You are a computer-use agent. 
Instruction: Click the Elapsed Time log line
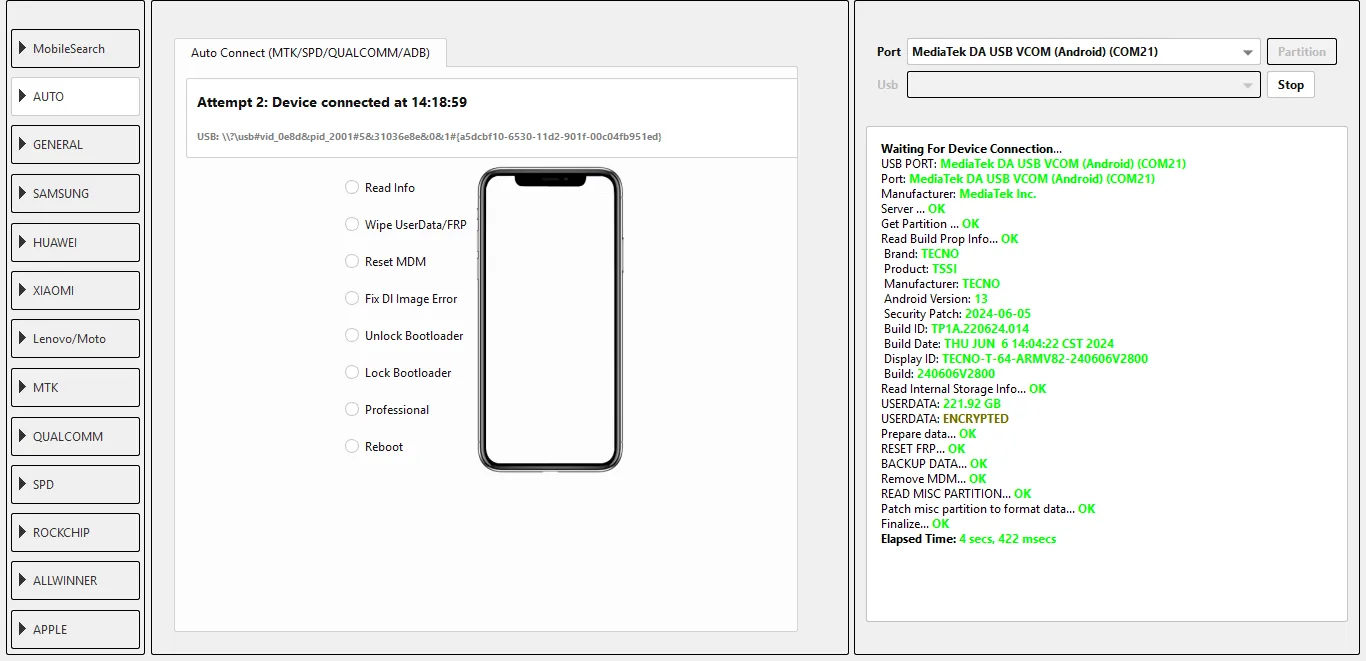click(x=968, y=539)
